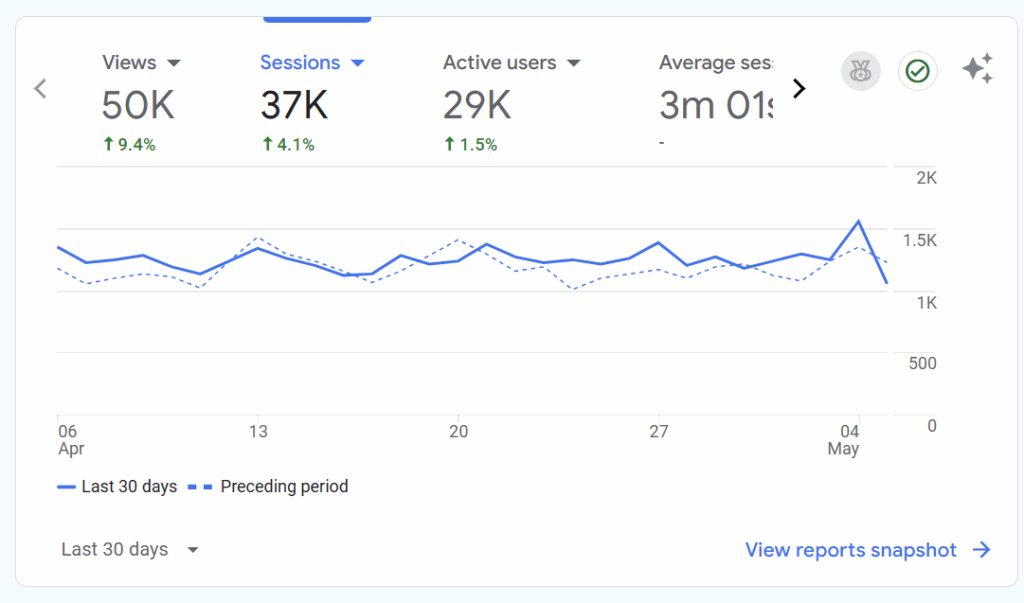The height and width of the screenshot is (603, 1024).
Task: Click the 20 date label on the axis
Action: click(x=458, y=432)
